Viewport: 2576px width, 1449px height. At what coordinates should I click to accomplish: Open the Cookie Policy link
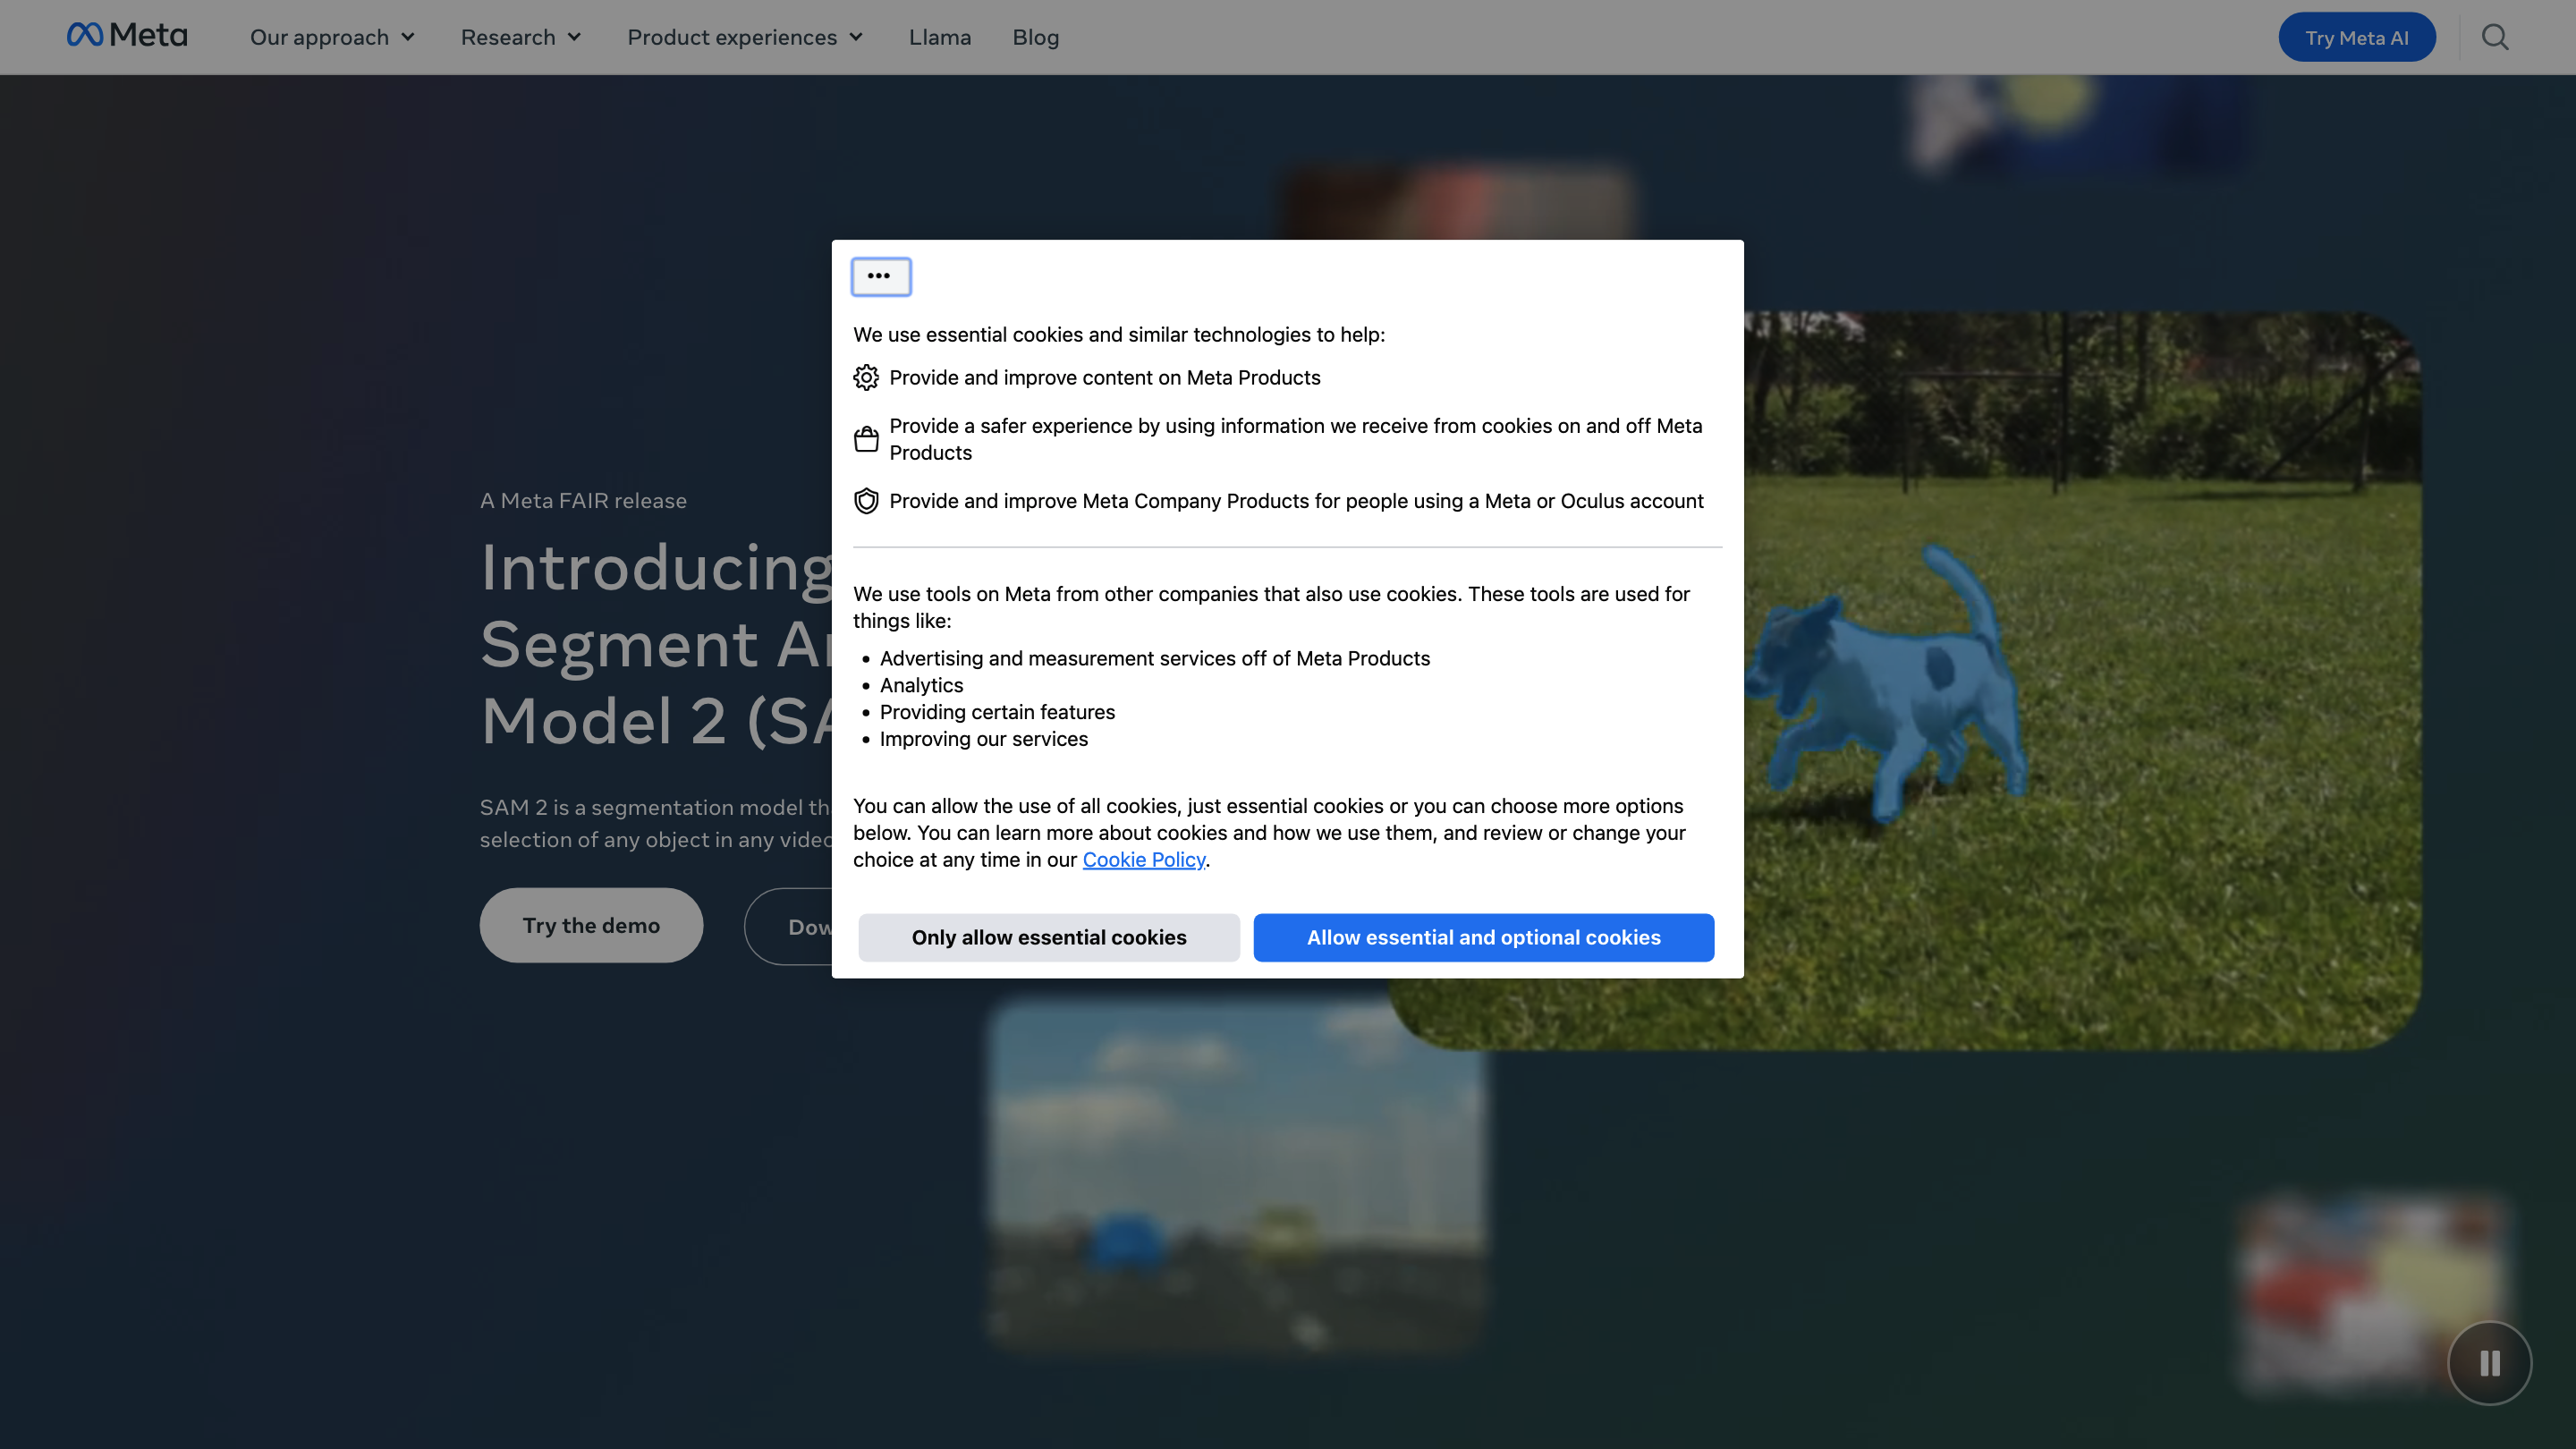point(1144,859)
